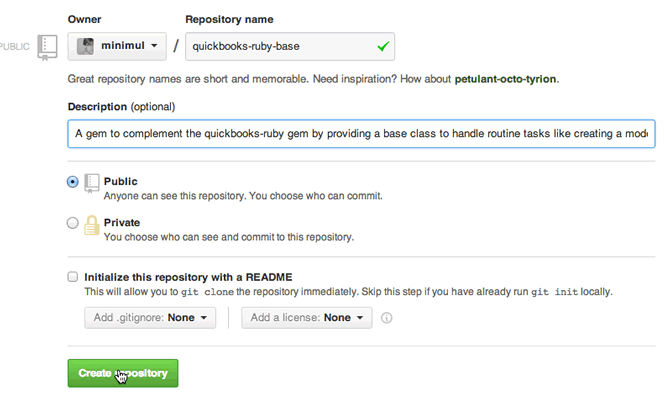The width and height of the screenshot is (664, 404).
Task: Click the lock icon next to Private
Action: (91, 225)
